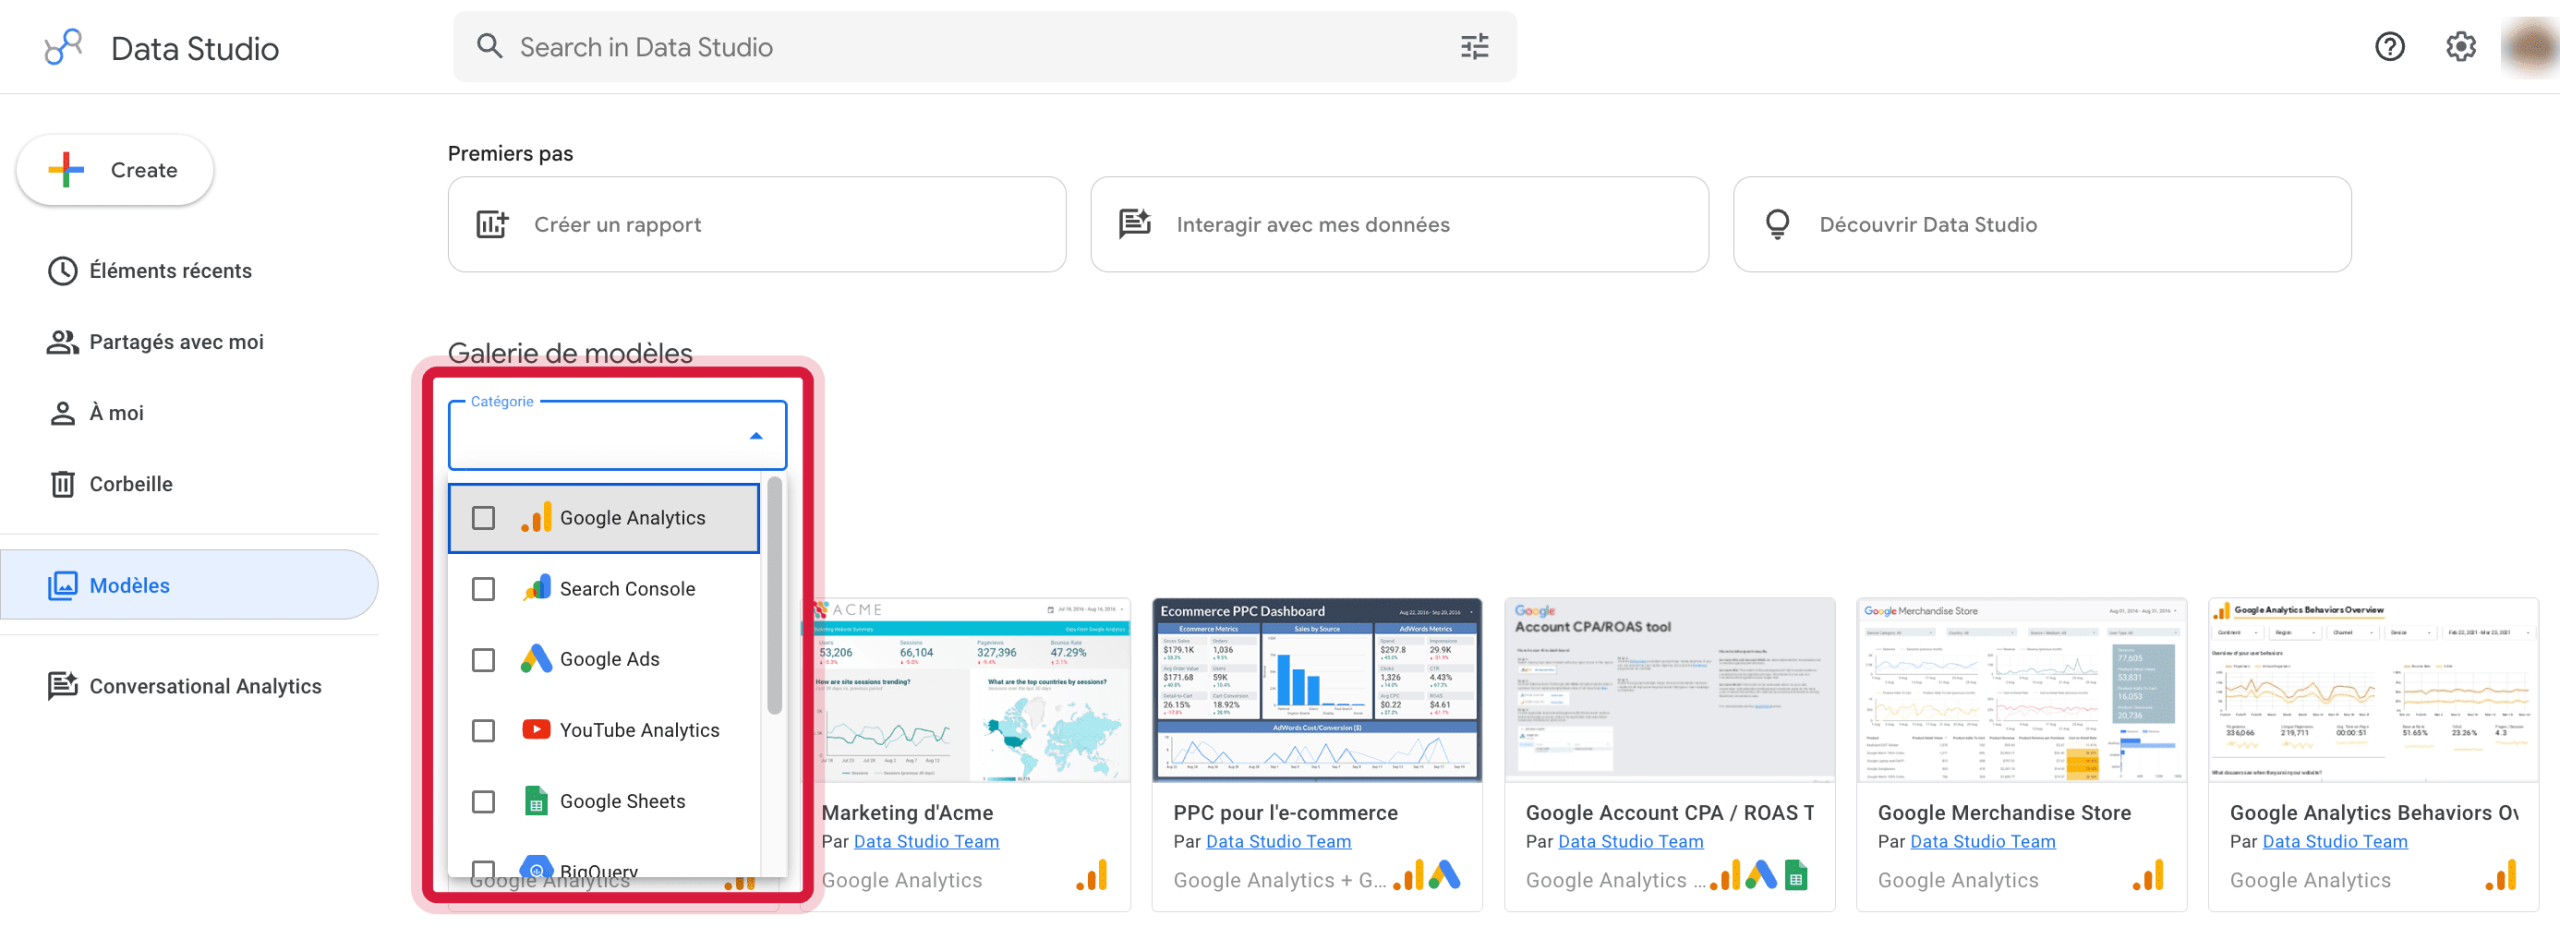Open Google Account CPA/ROAS template thumbnail
Screen dimensions: 2560x951
click(x=1669, y=690)
